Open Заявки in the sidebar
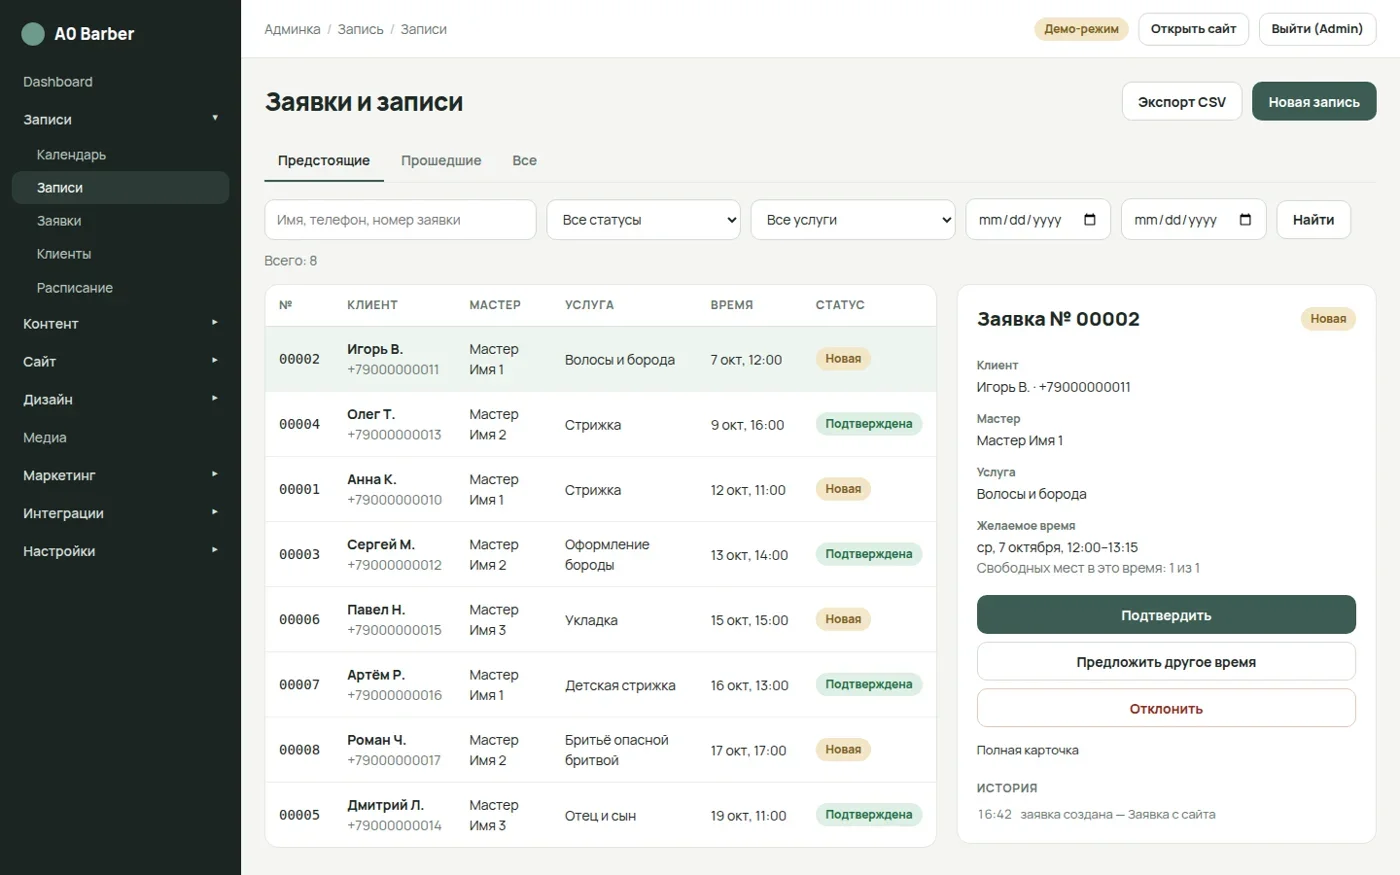This screenshot has height=875, width=1400. click(120, 221)
